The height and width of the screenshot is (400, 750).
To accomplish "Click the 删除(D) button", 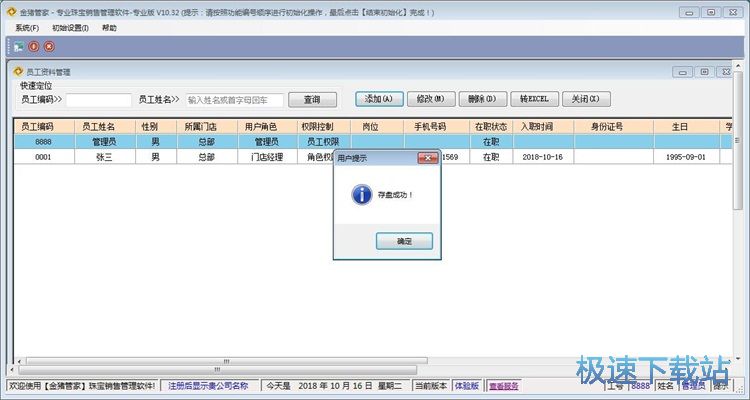I will [483, 99].
